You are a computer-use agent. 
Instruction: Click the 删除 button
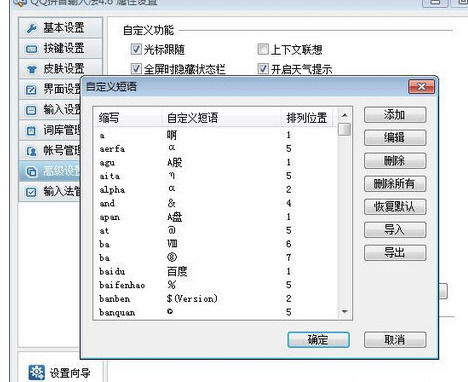click(395, 161)
